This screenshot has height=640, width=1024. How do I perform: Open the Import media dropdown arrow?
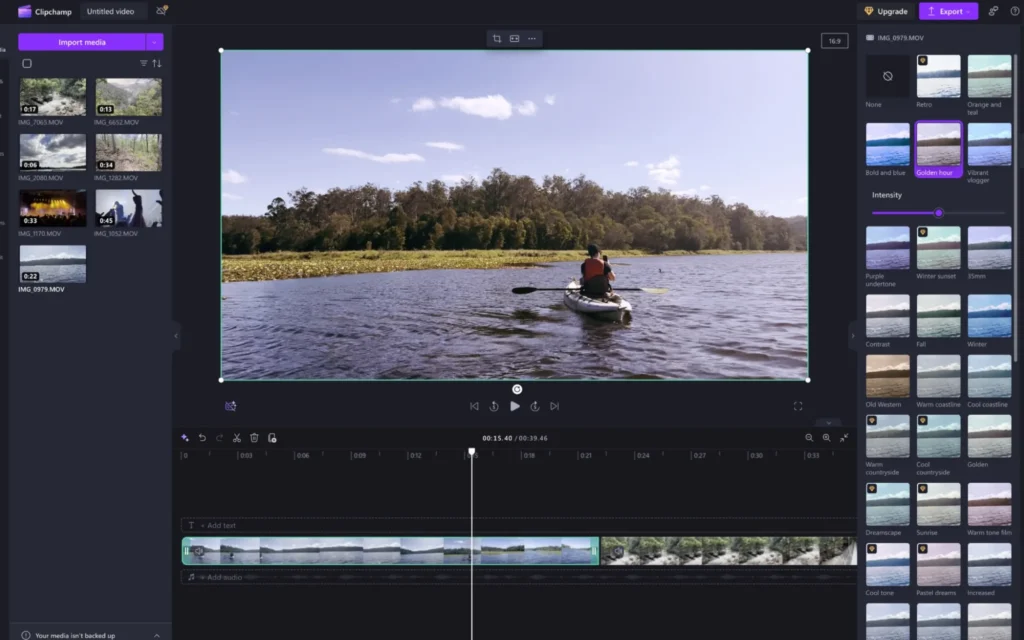[x=154, y=42]
